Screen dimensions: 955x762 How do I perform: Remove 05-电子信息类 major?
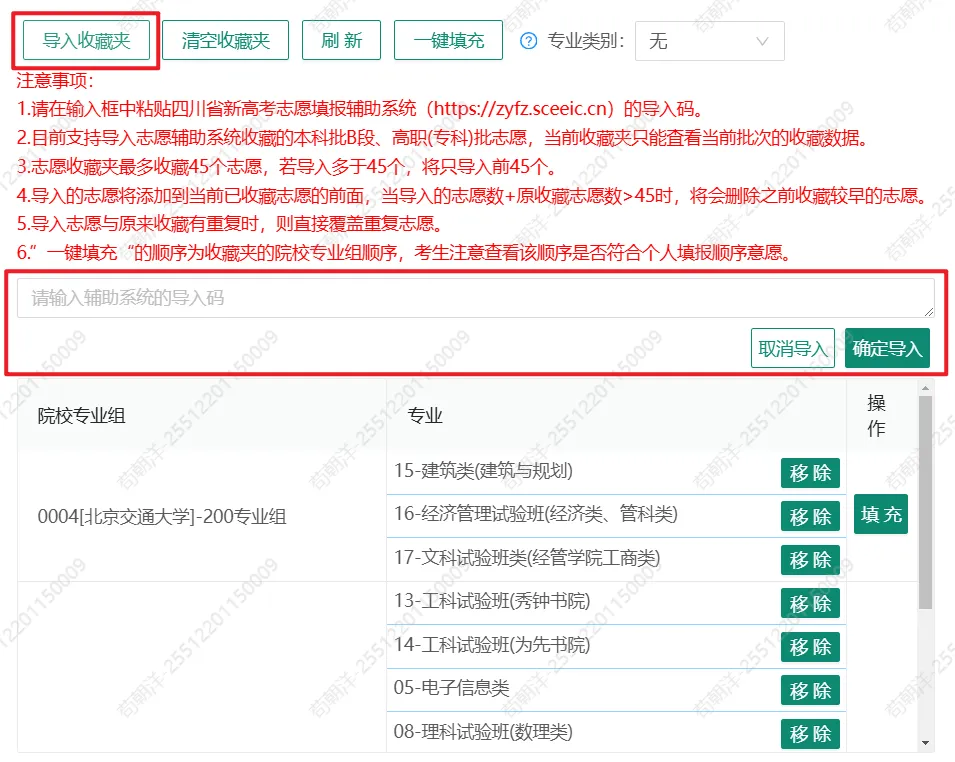click(x=810, y=690)
